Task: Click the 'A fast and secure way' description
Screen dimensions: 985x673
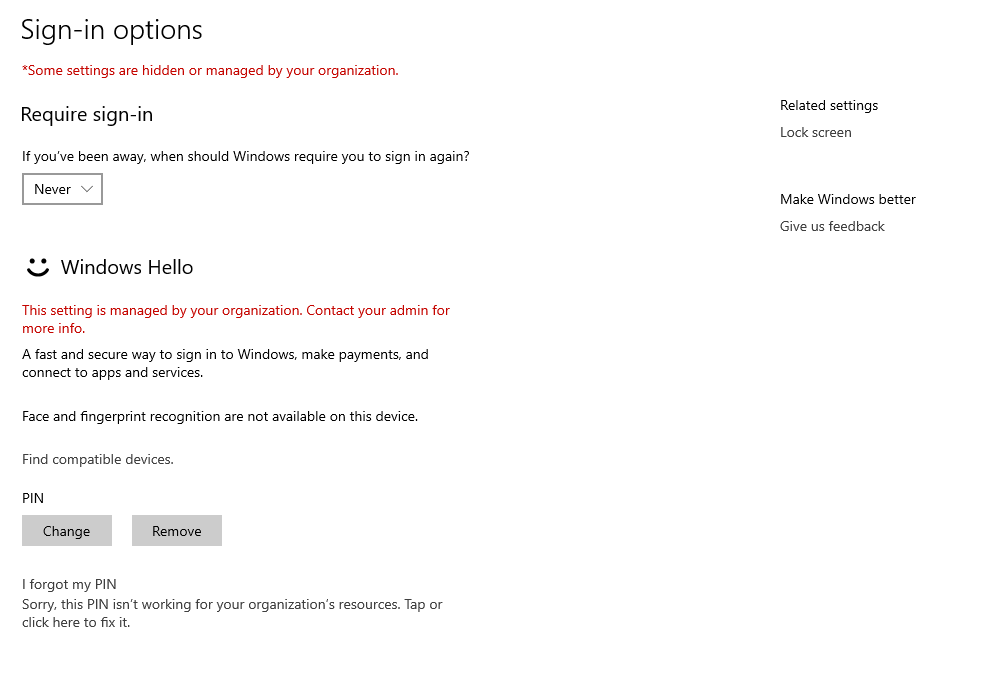Action: (x=226, y=363)
